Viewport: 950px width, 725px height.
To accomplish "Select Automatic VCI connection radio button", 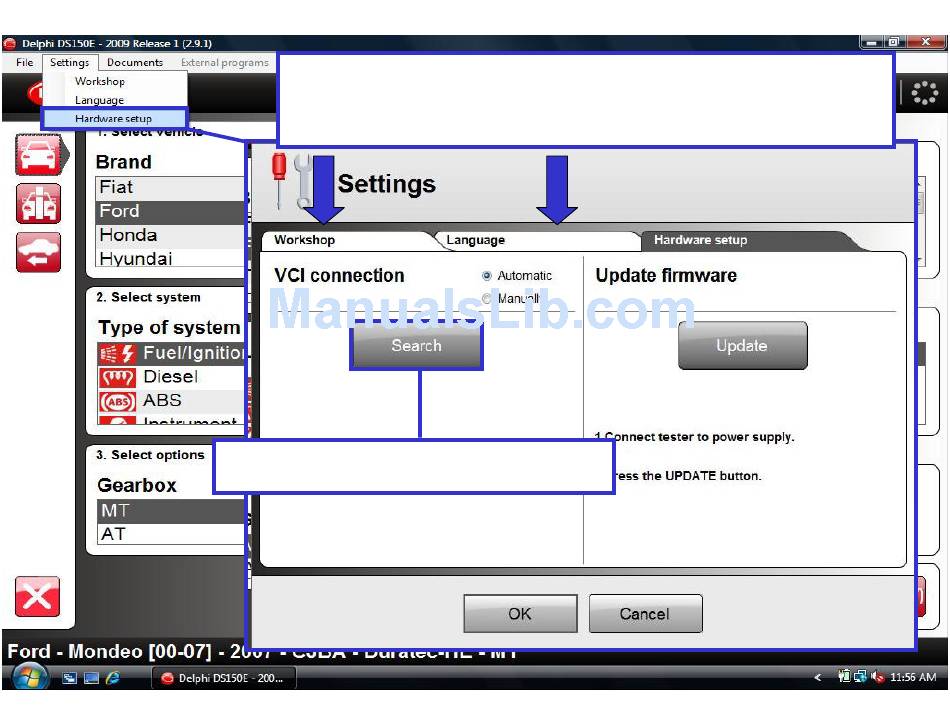I will 487,276.
